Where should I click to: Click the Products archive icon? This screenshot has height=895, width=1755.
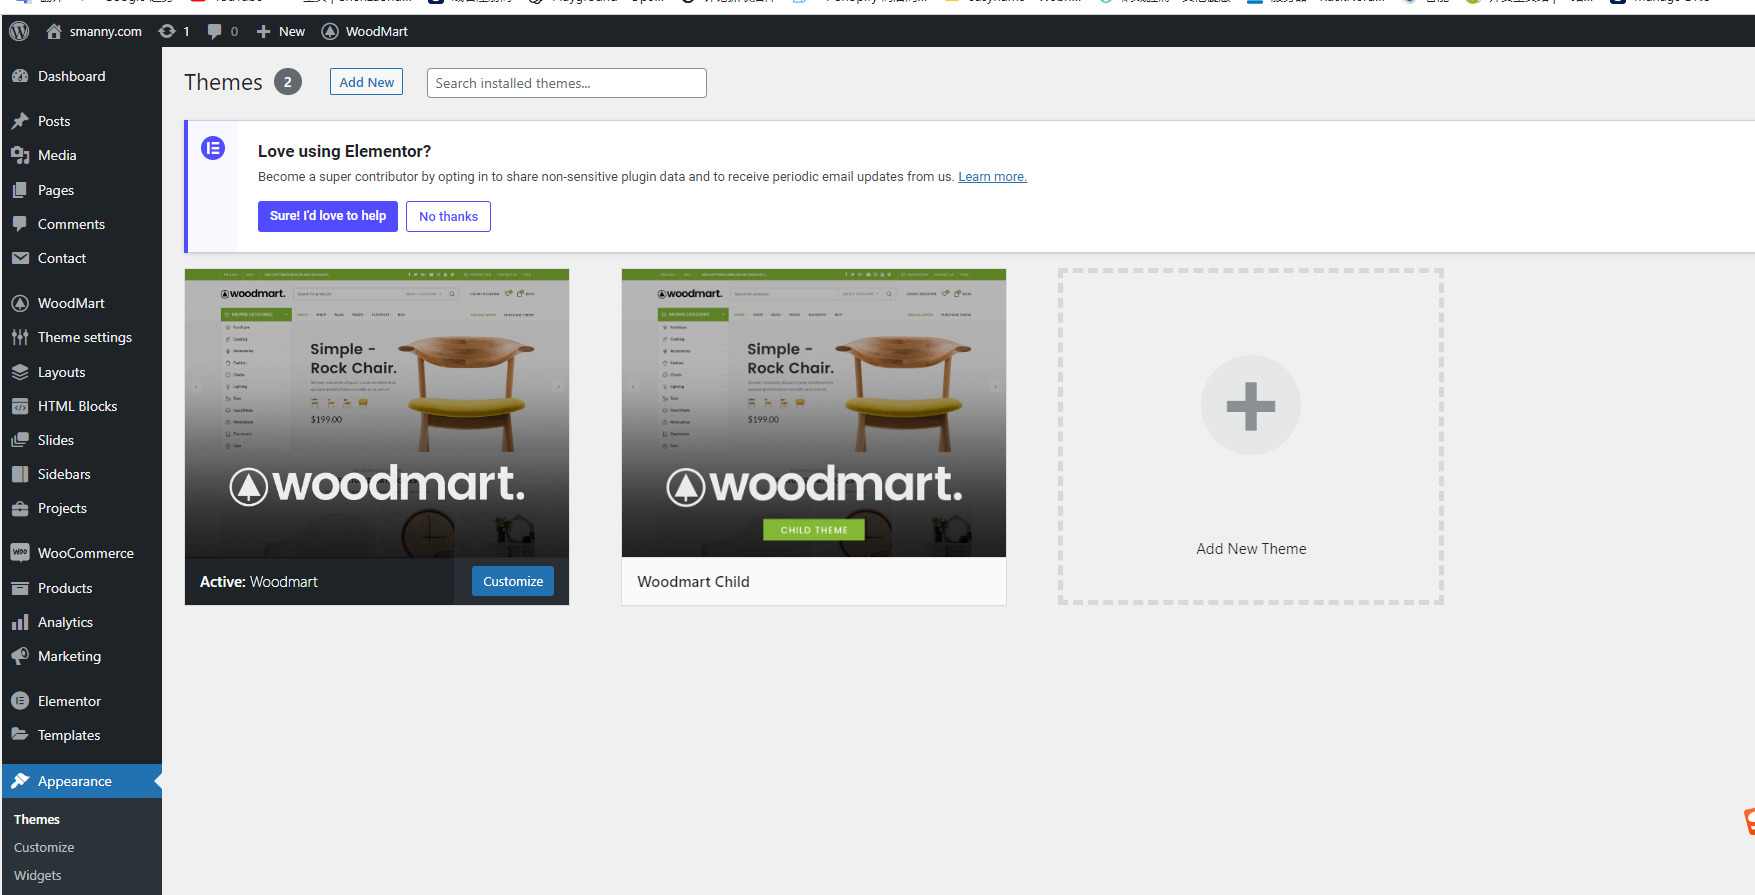tap(20, 588)
